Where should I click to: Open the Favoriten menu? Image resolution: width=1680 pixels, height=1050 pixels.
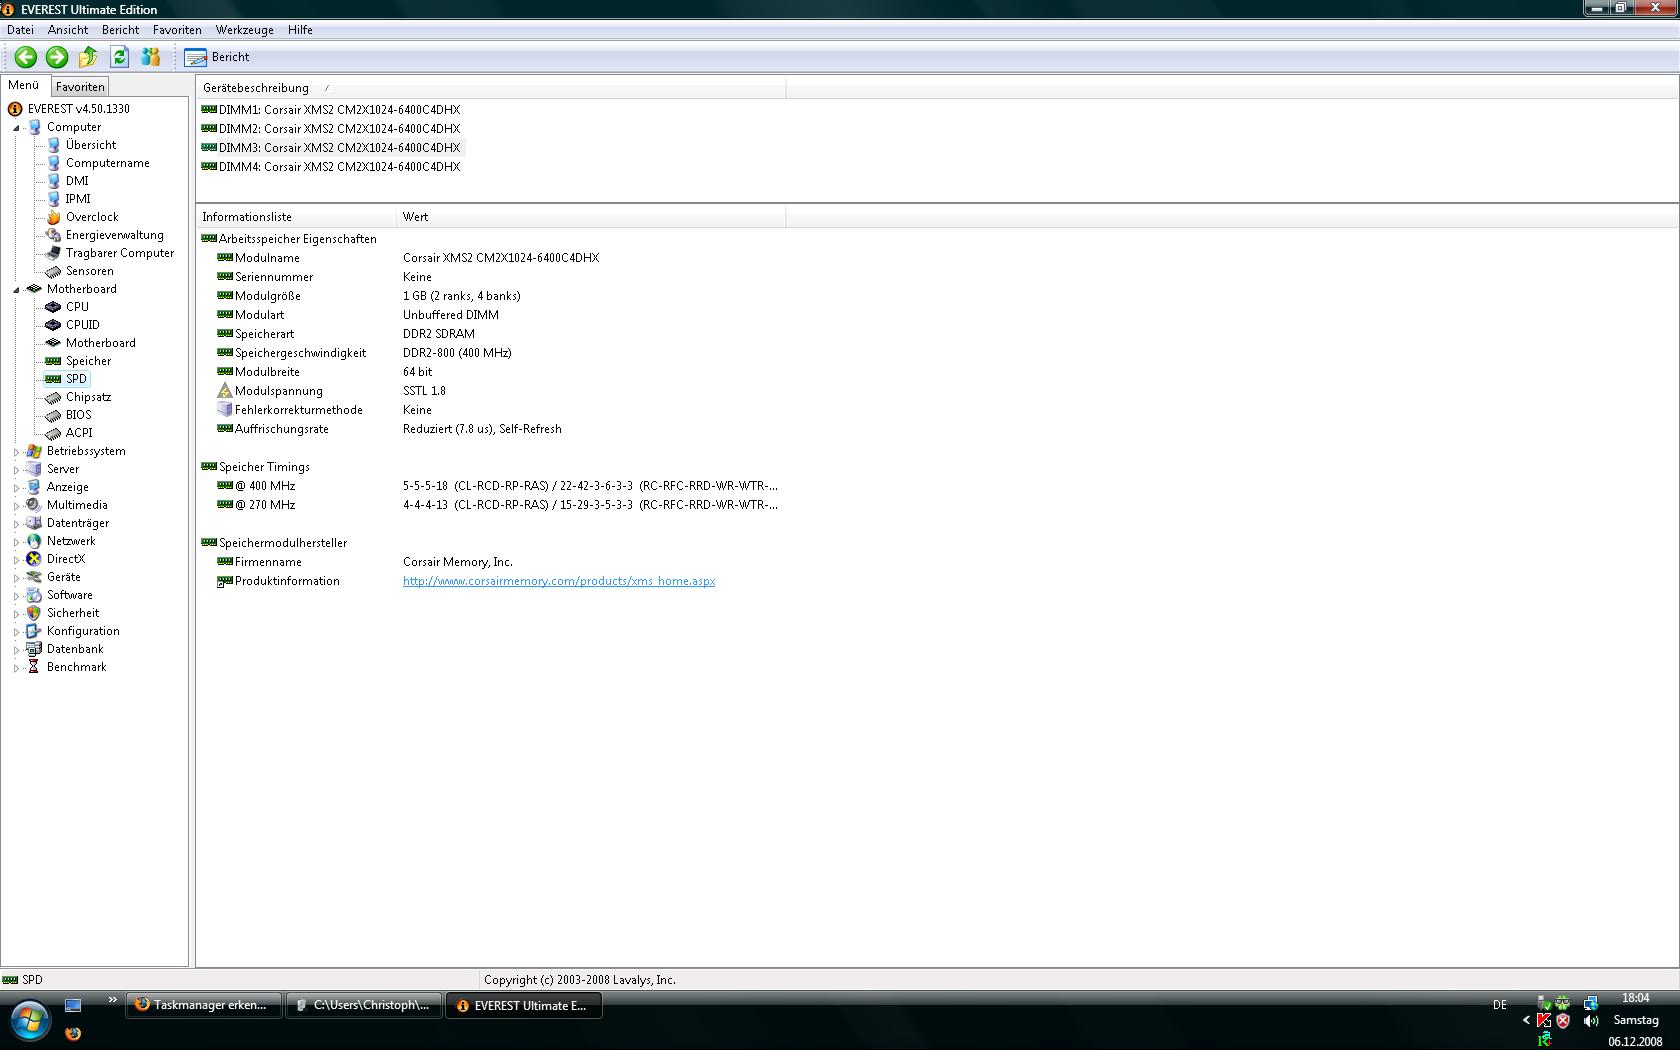(x=177, y=30)
